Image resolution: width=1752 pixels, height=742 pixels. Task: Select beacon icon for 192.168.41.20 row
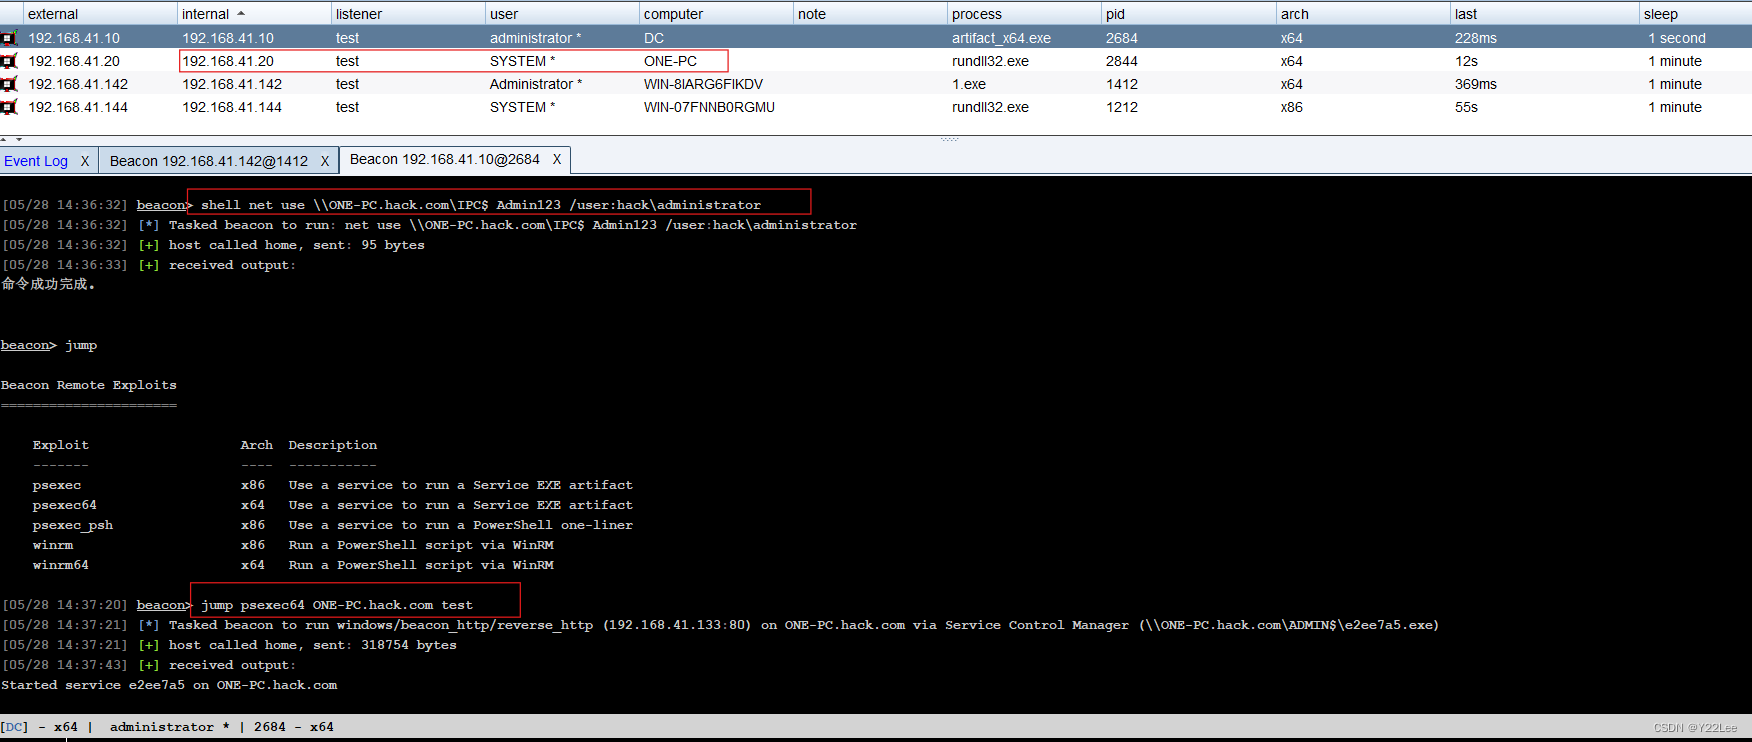[x=9, y=61]
